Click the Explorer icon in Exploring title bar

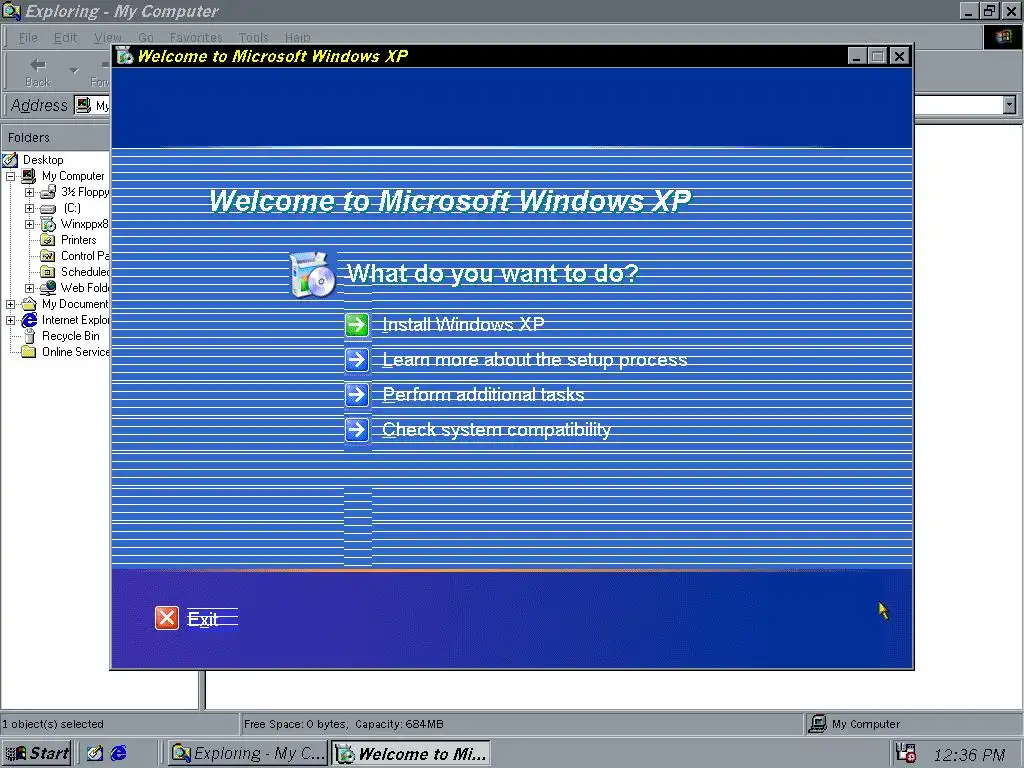(11, 11)
